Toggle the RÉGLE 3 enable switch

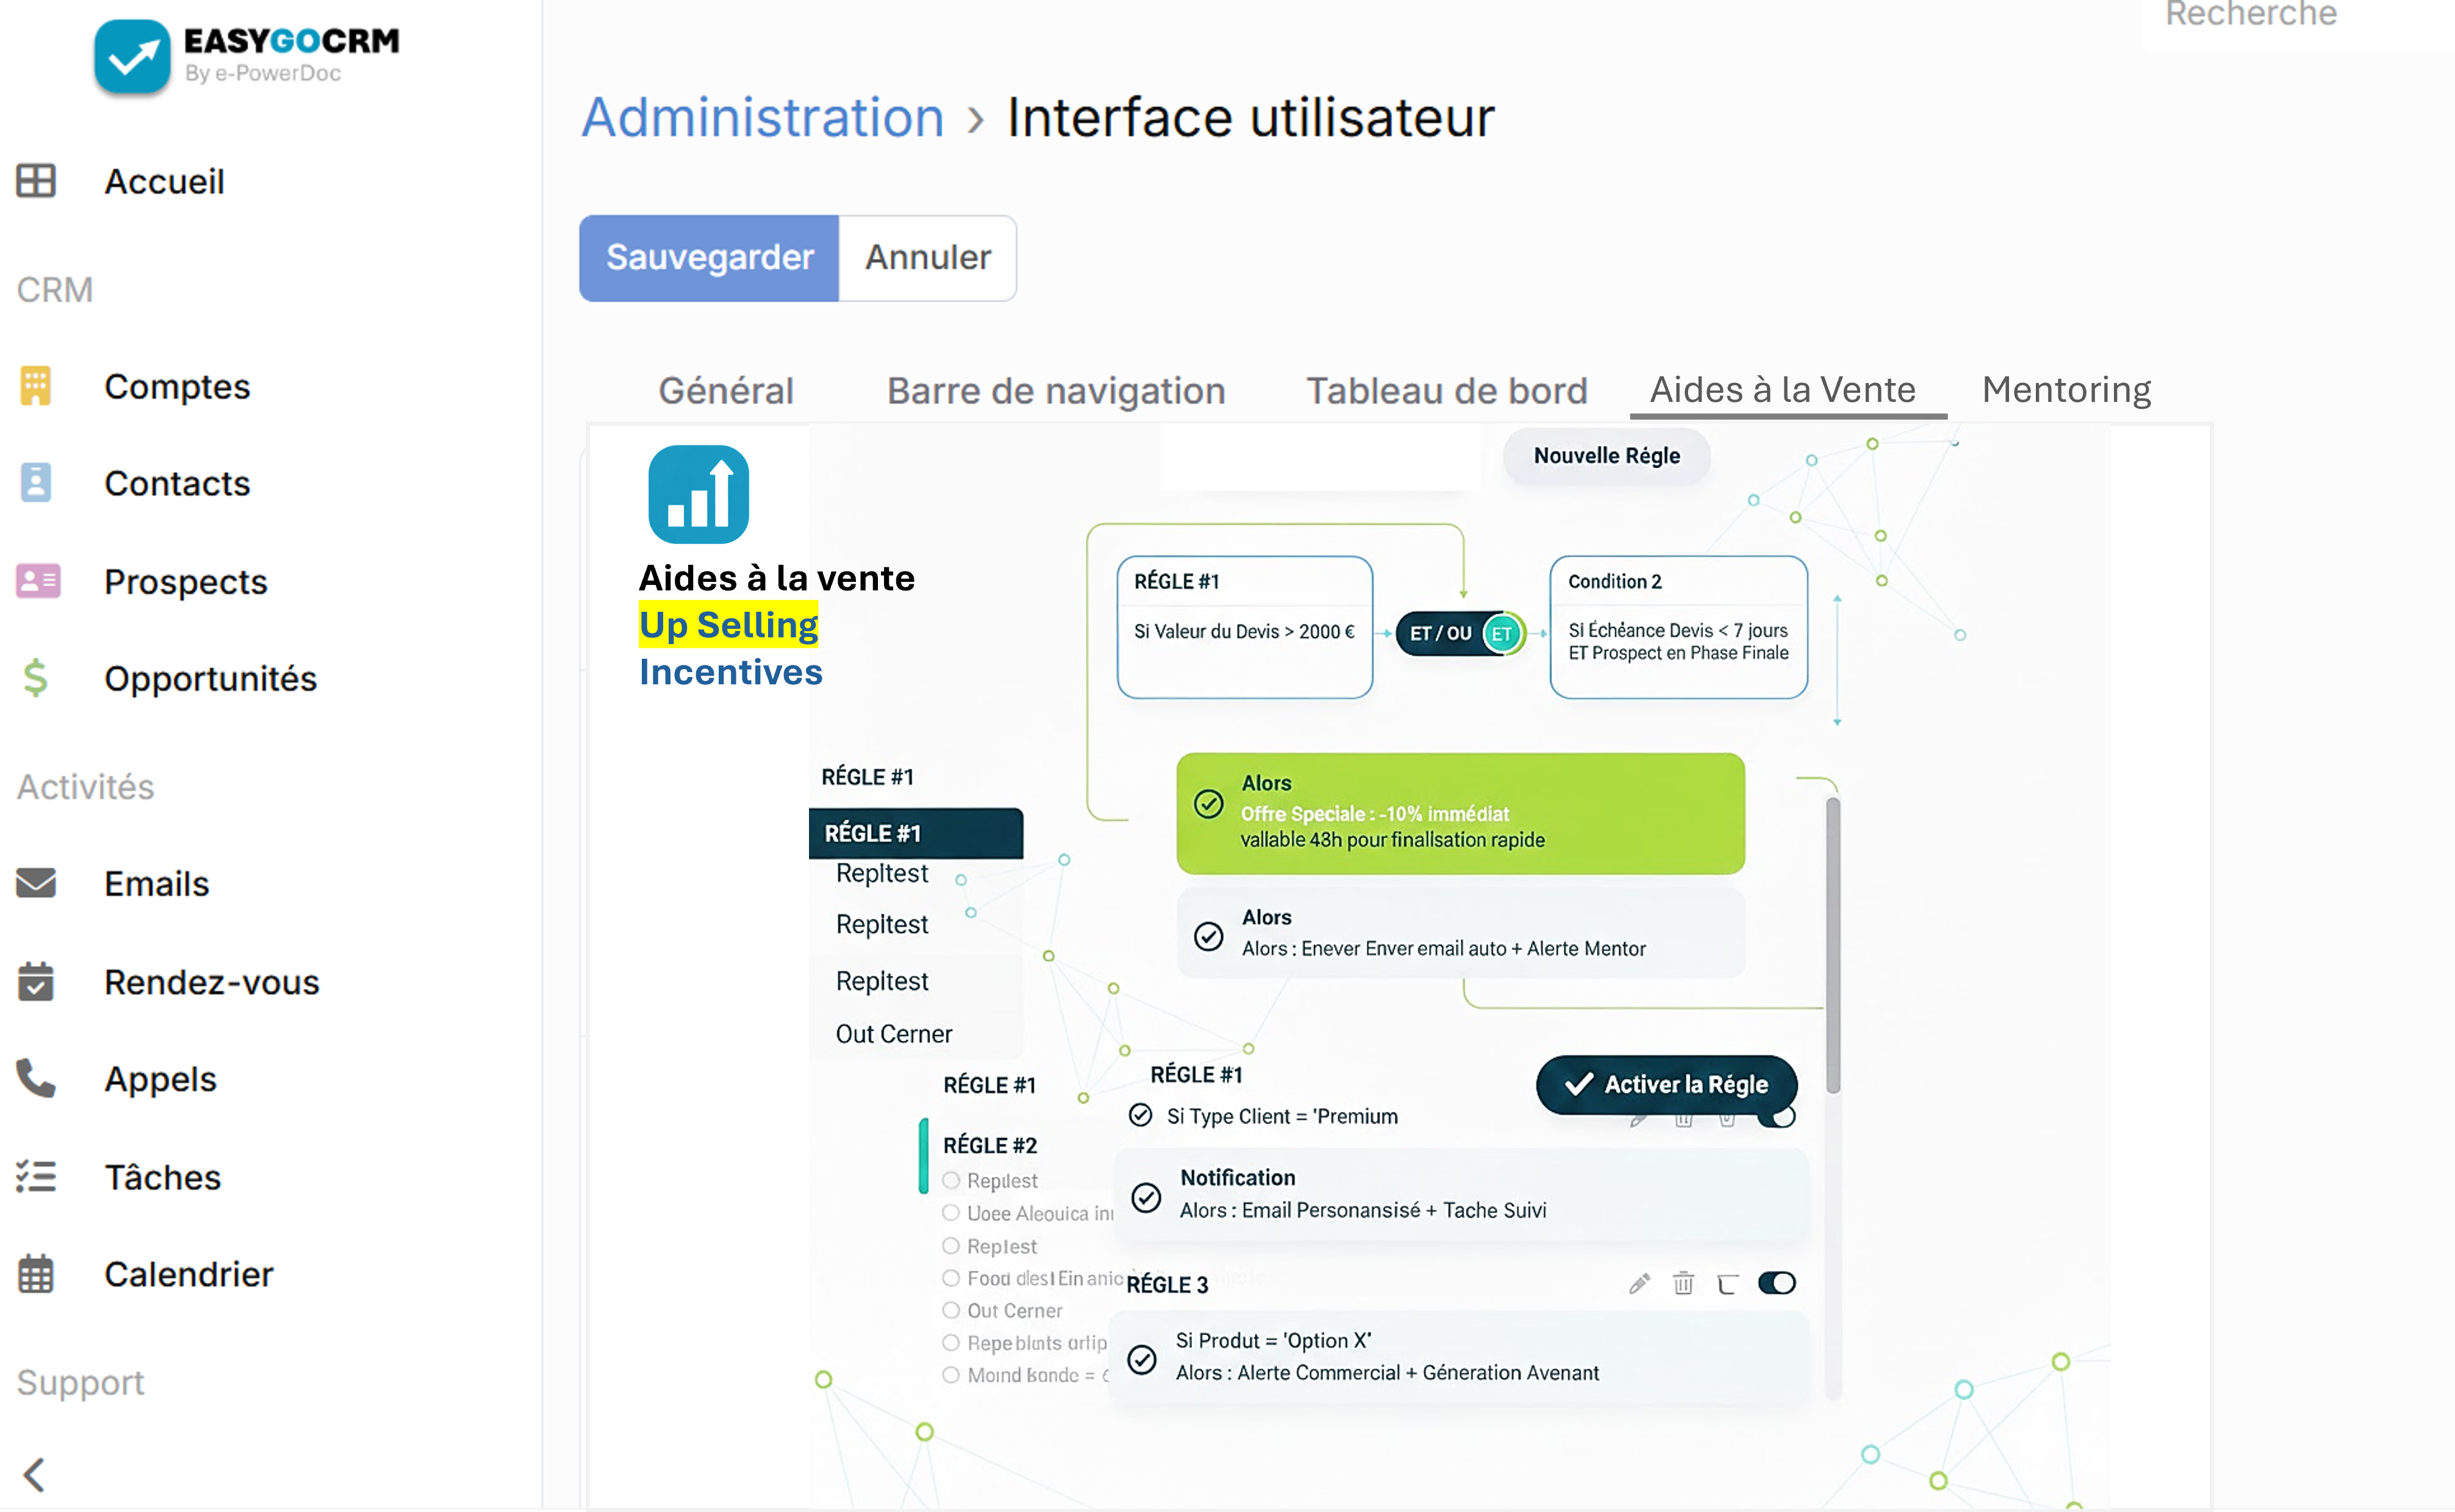1776,1283
